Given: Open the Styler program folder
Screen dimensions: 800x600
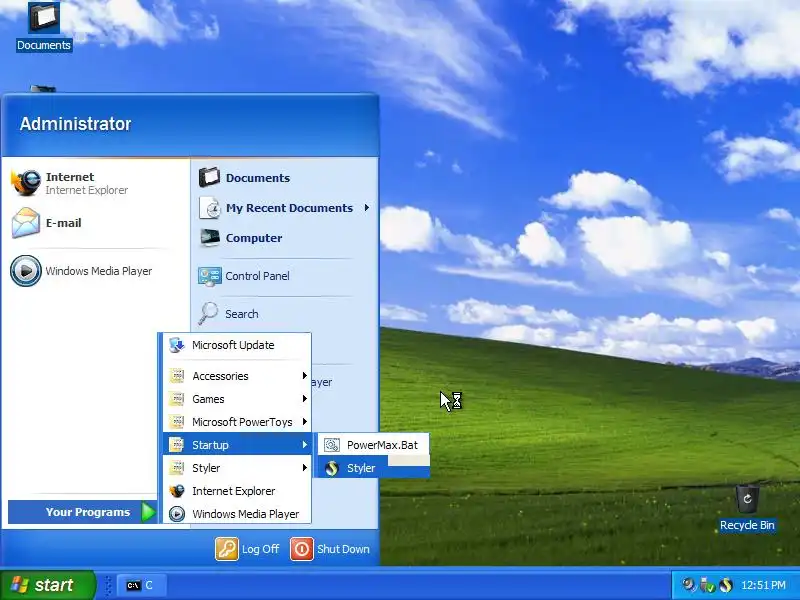Looking at the screenshot, I should [x=237, y=468].
